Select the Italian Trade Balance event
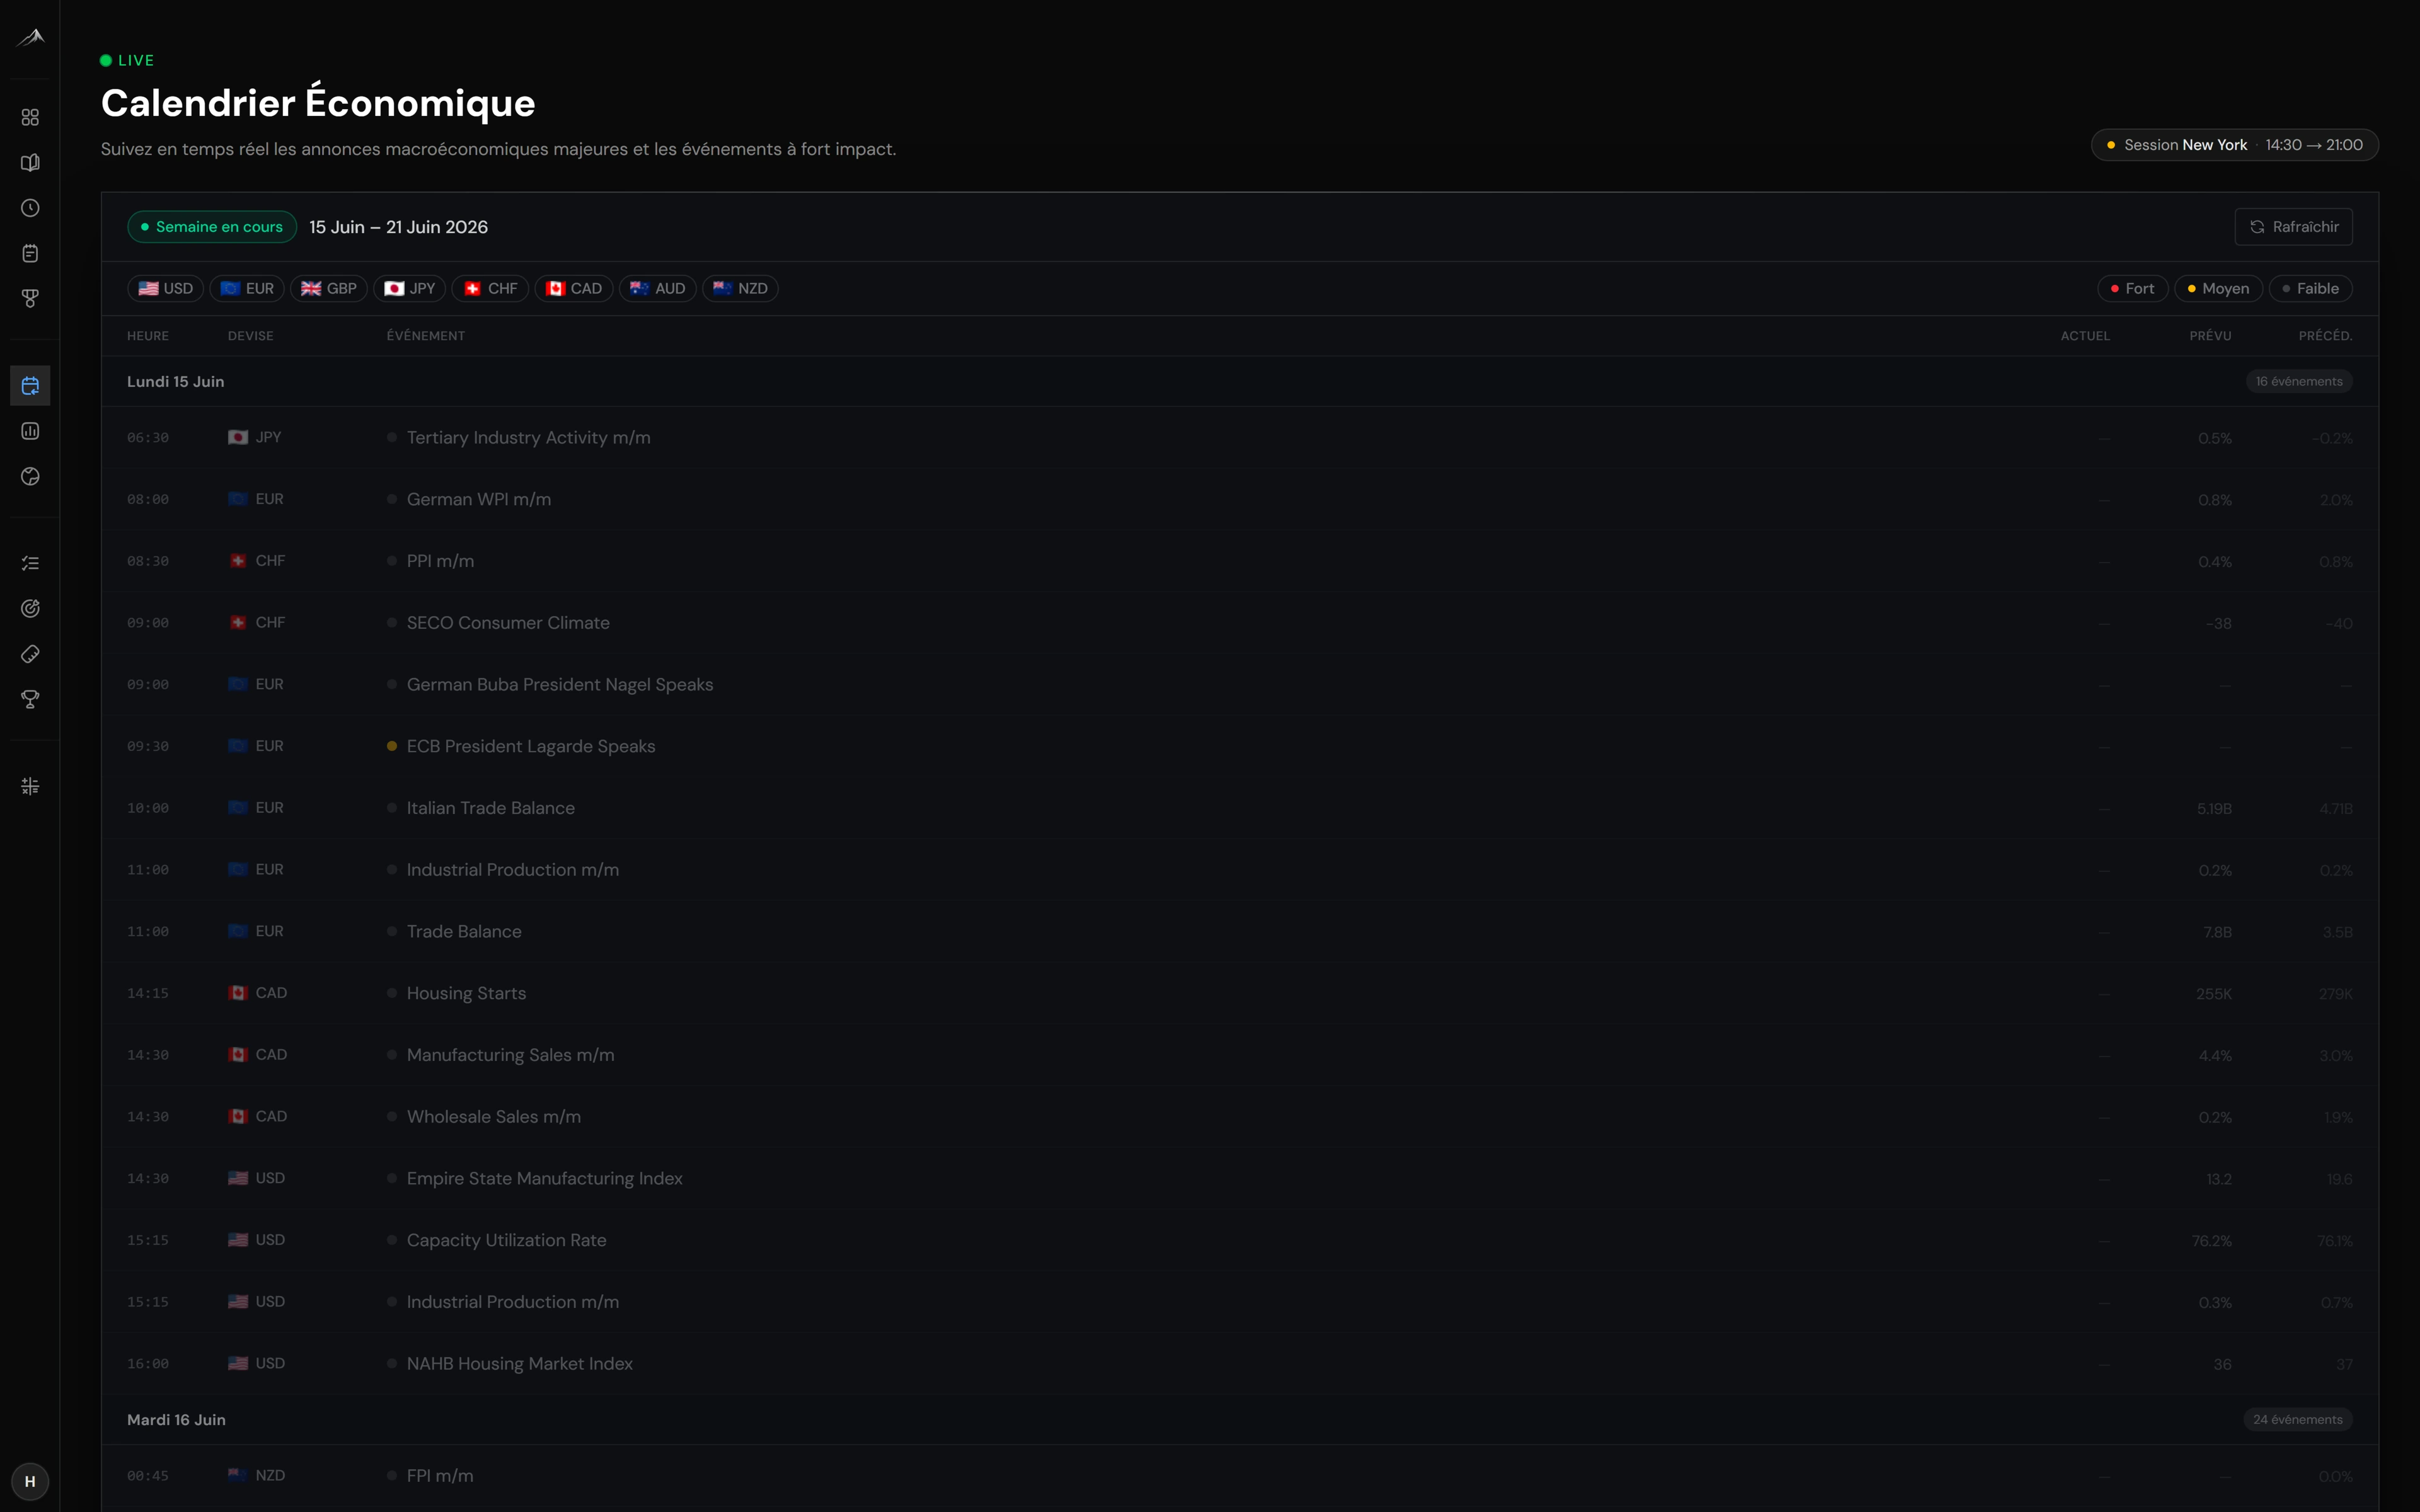The image size is (2420, 1512). (1240, 808)
